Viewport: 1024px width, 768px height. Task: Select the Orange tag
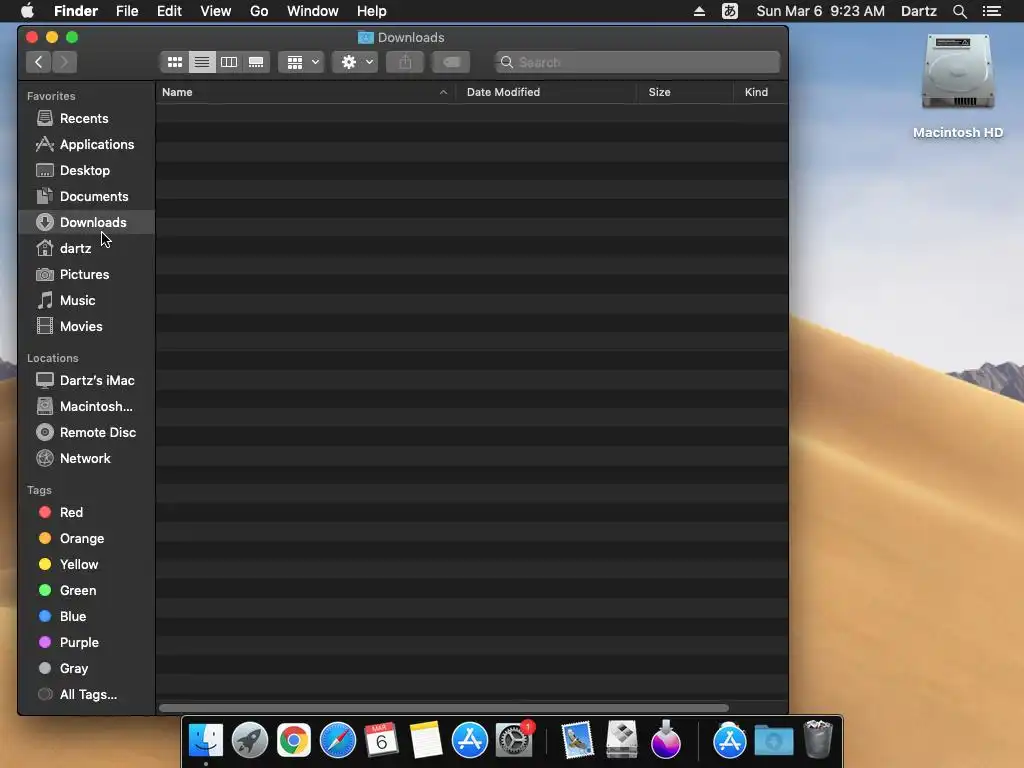point(86,539)
